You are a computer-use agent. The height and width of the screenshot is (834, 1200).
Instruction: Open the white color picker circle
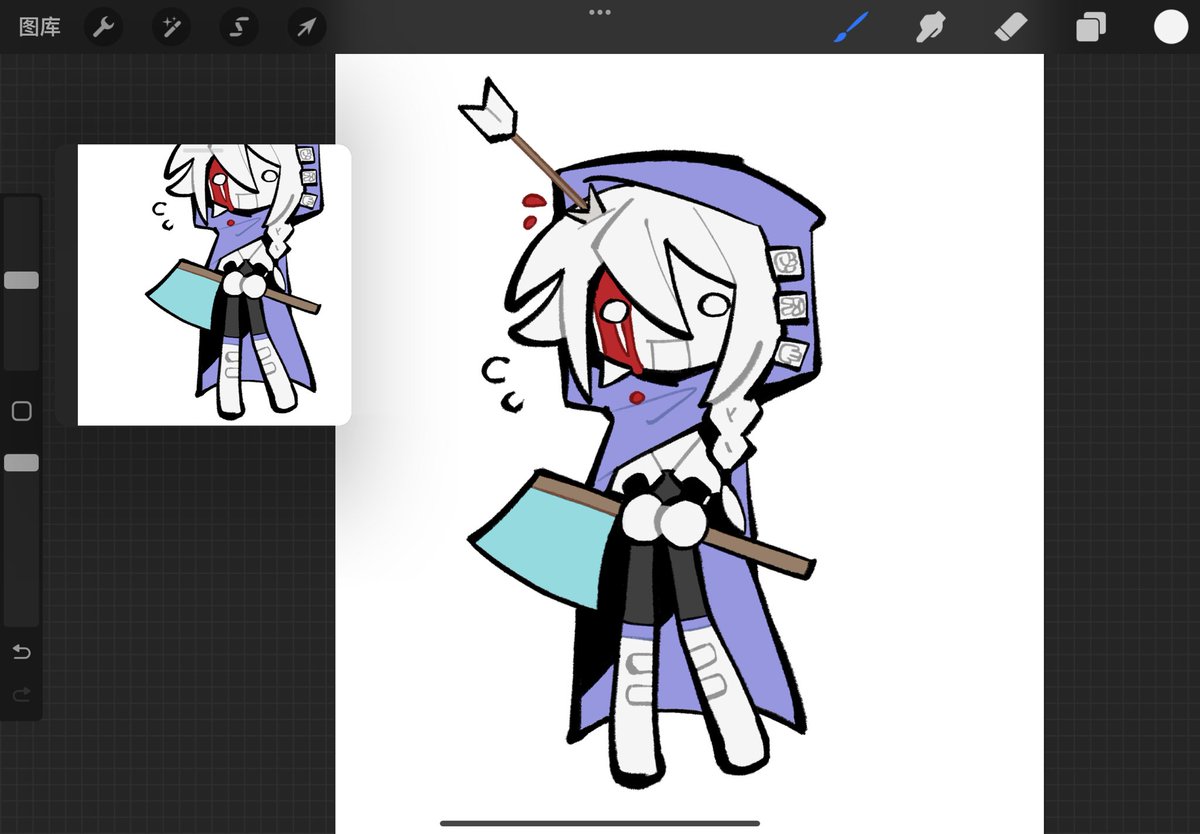click(1170, 27)
